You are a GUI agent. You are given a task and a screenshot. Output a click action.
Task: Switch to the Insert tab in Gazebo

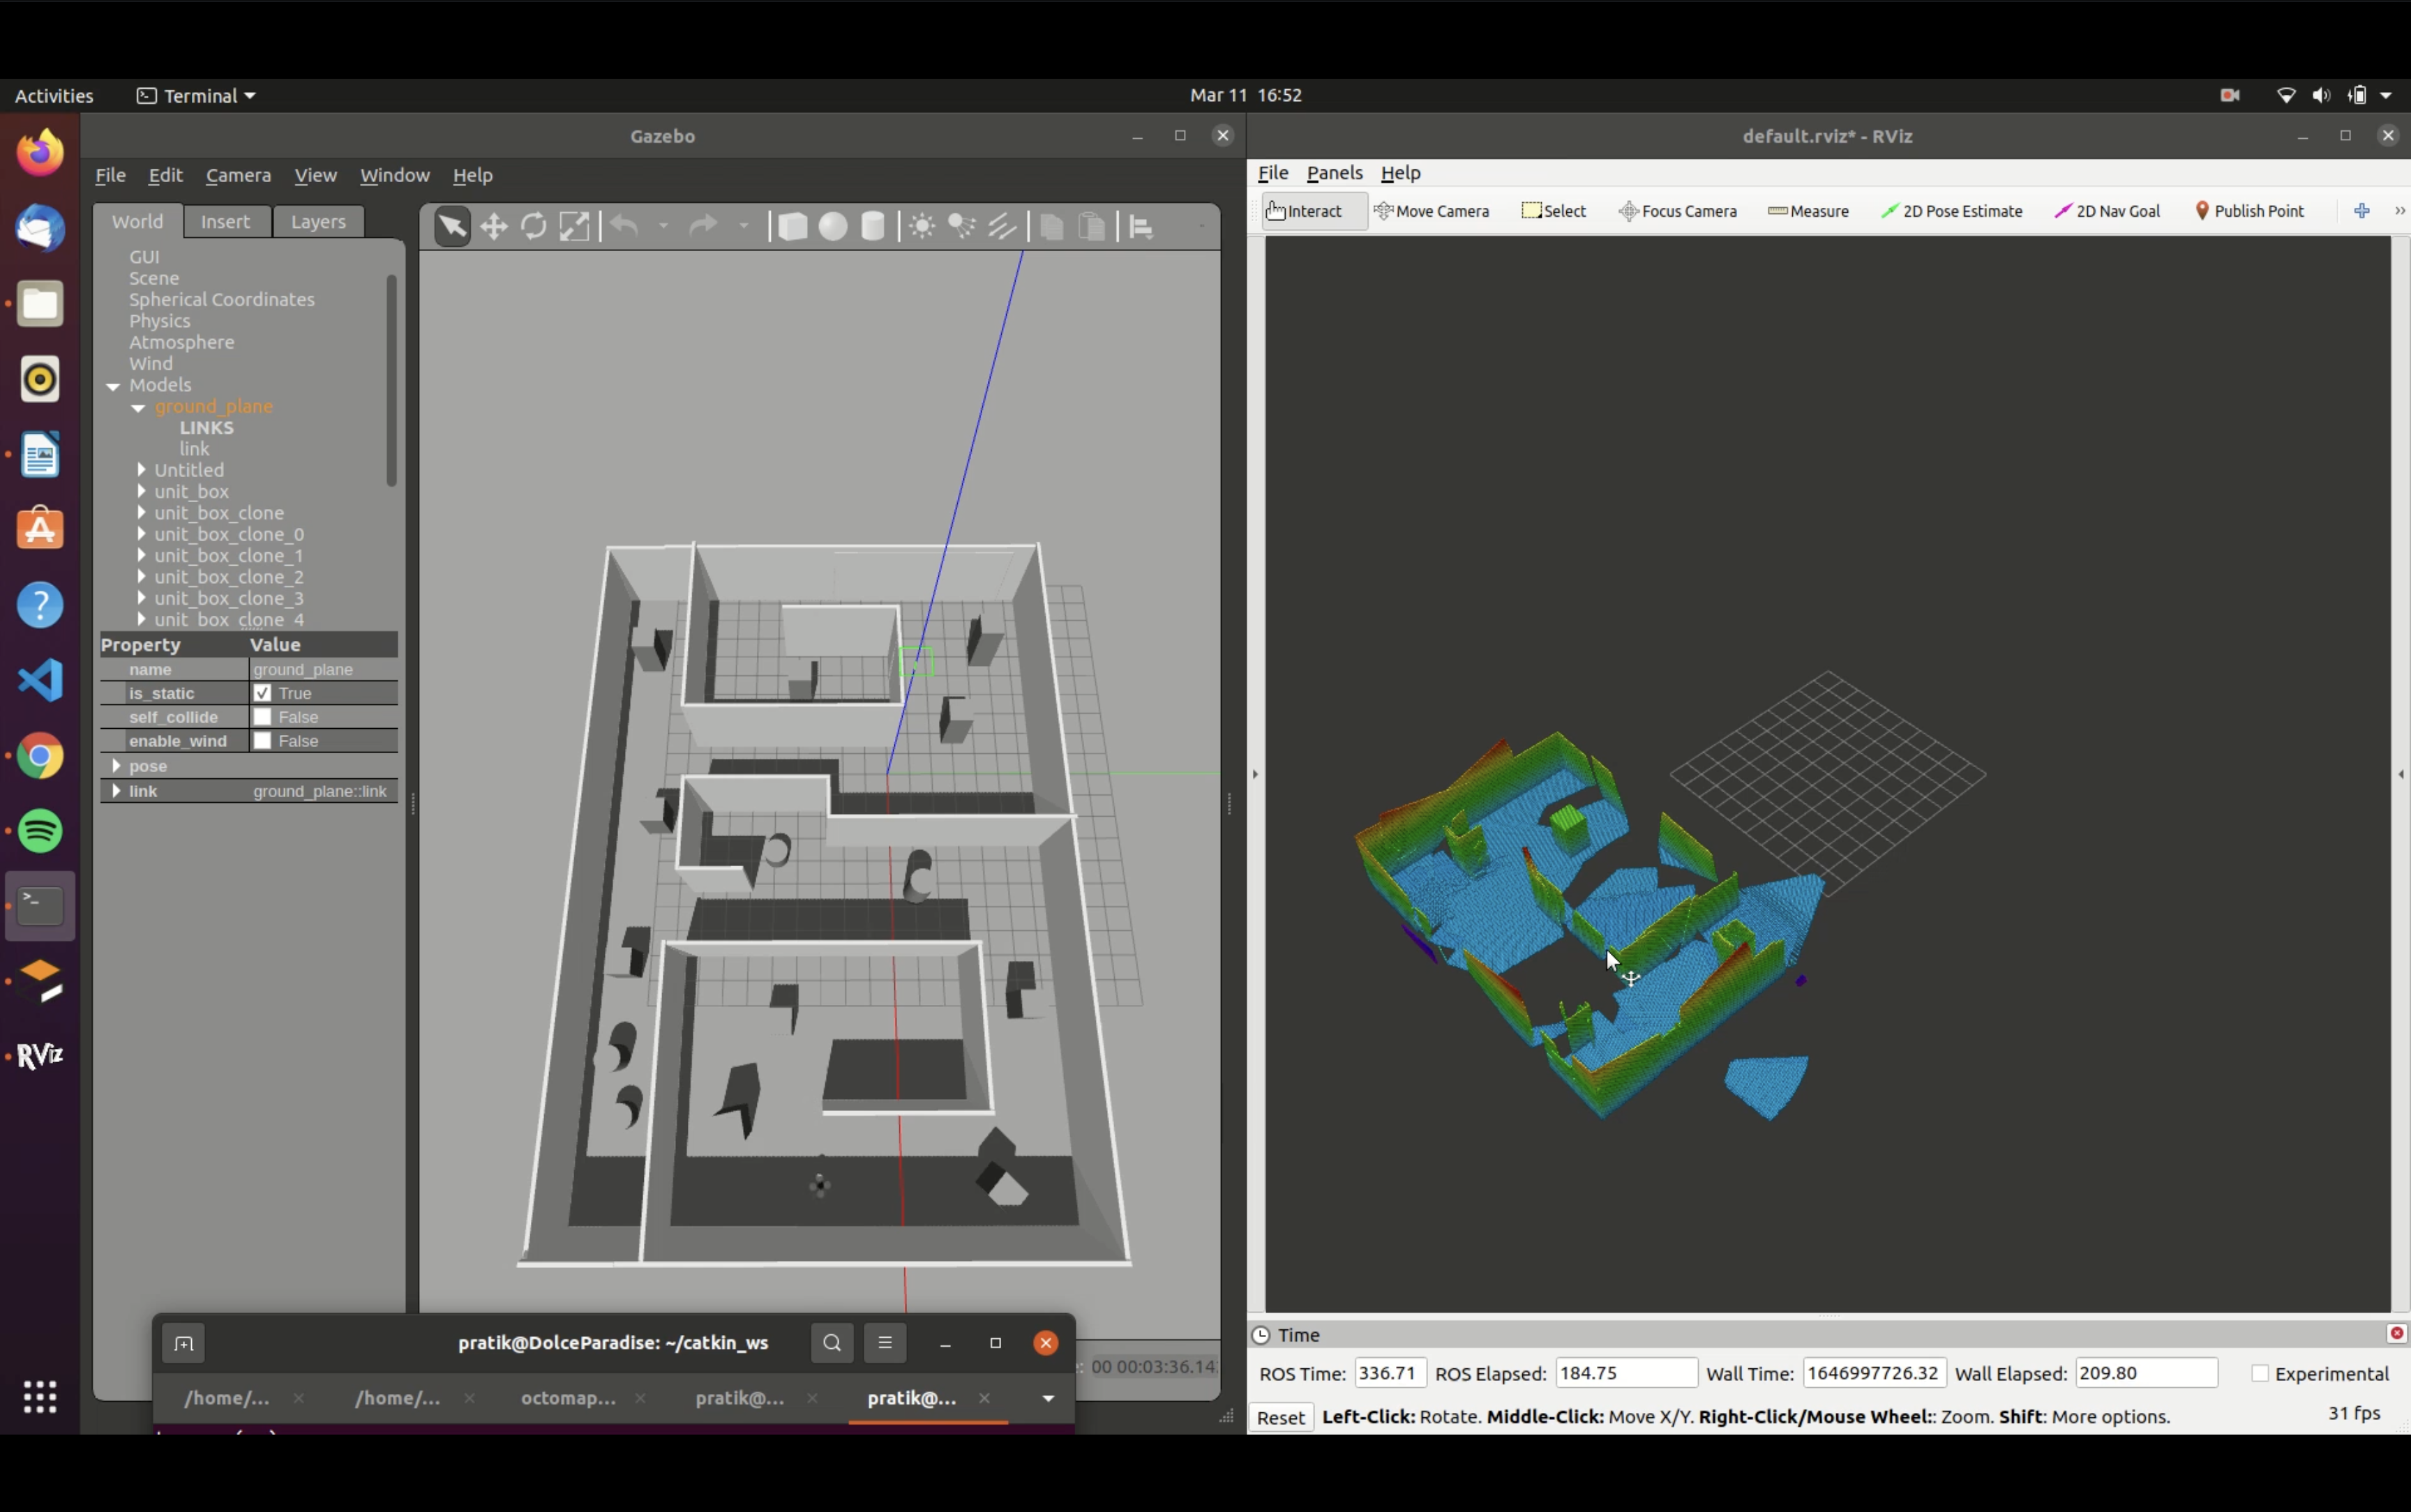pos(225,222)
